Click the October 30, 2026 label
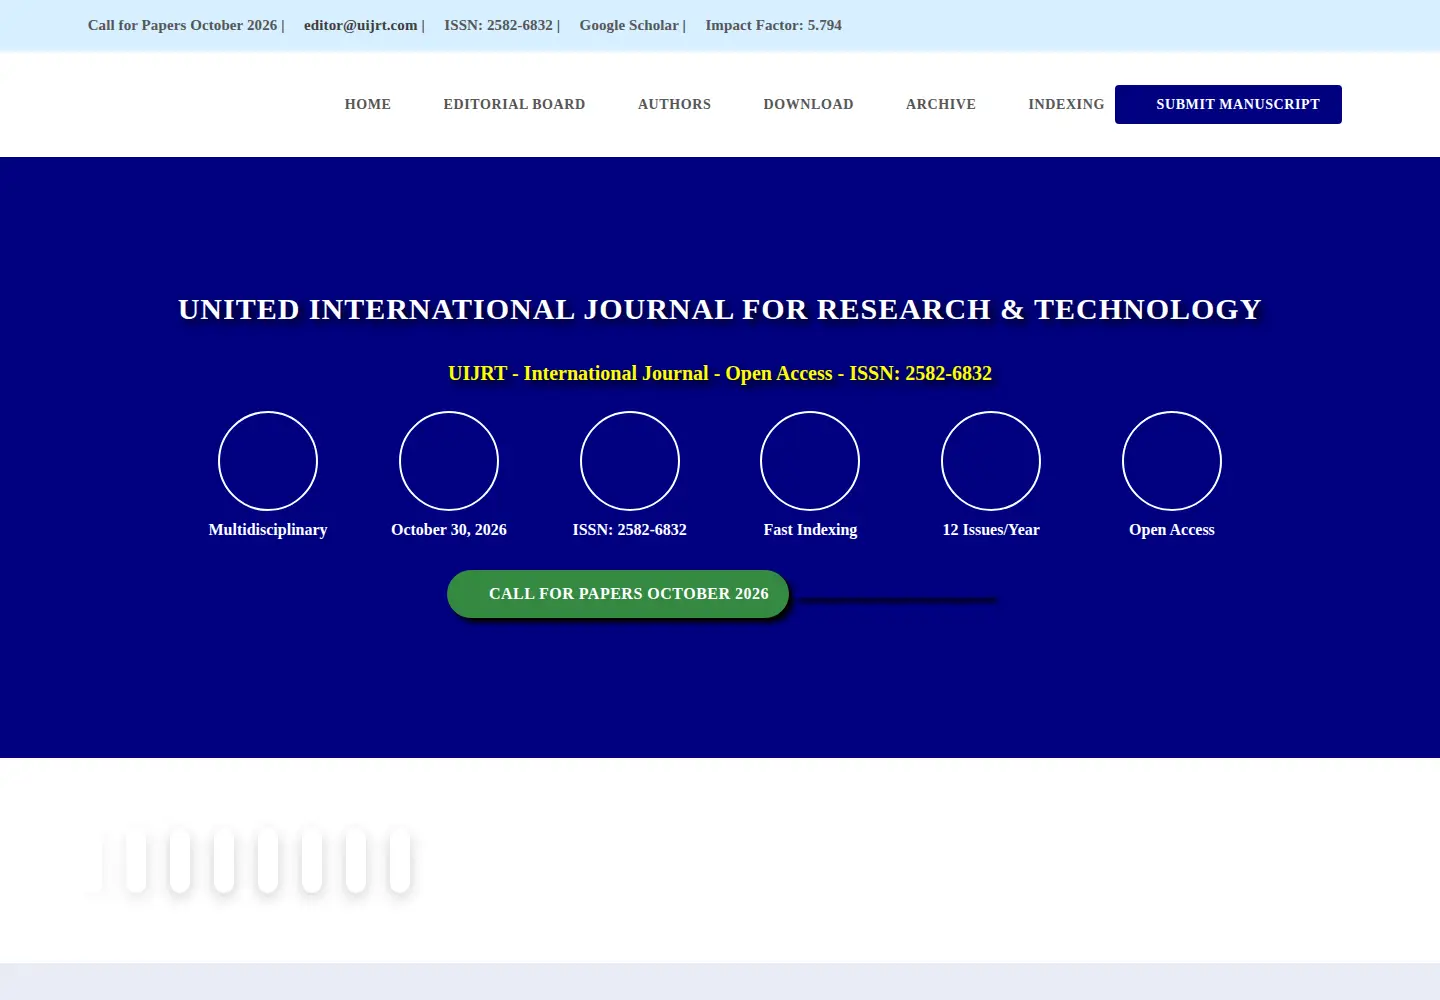 click(x=449, y=530)
